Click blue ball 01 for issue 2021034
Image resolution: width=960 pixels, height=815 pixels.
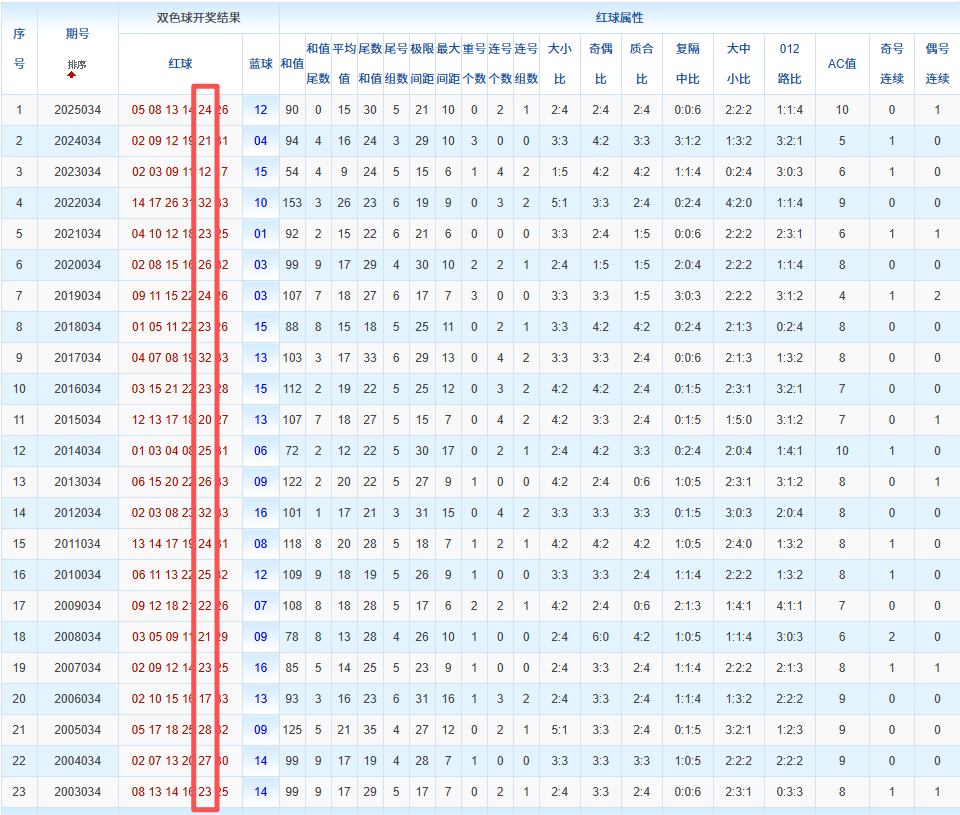click(261, 234)
